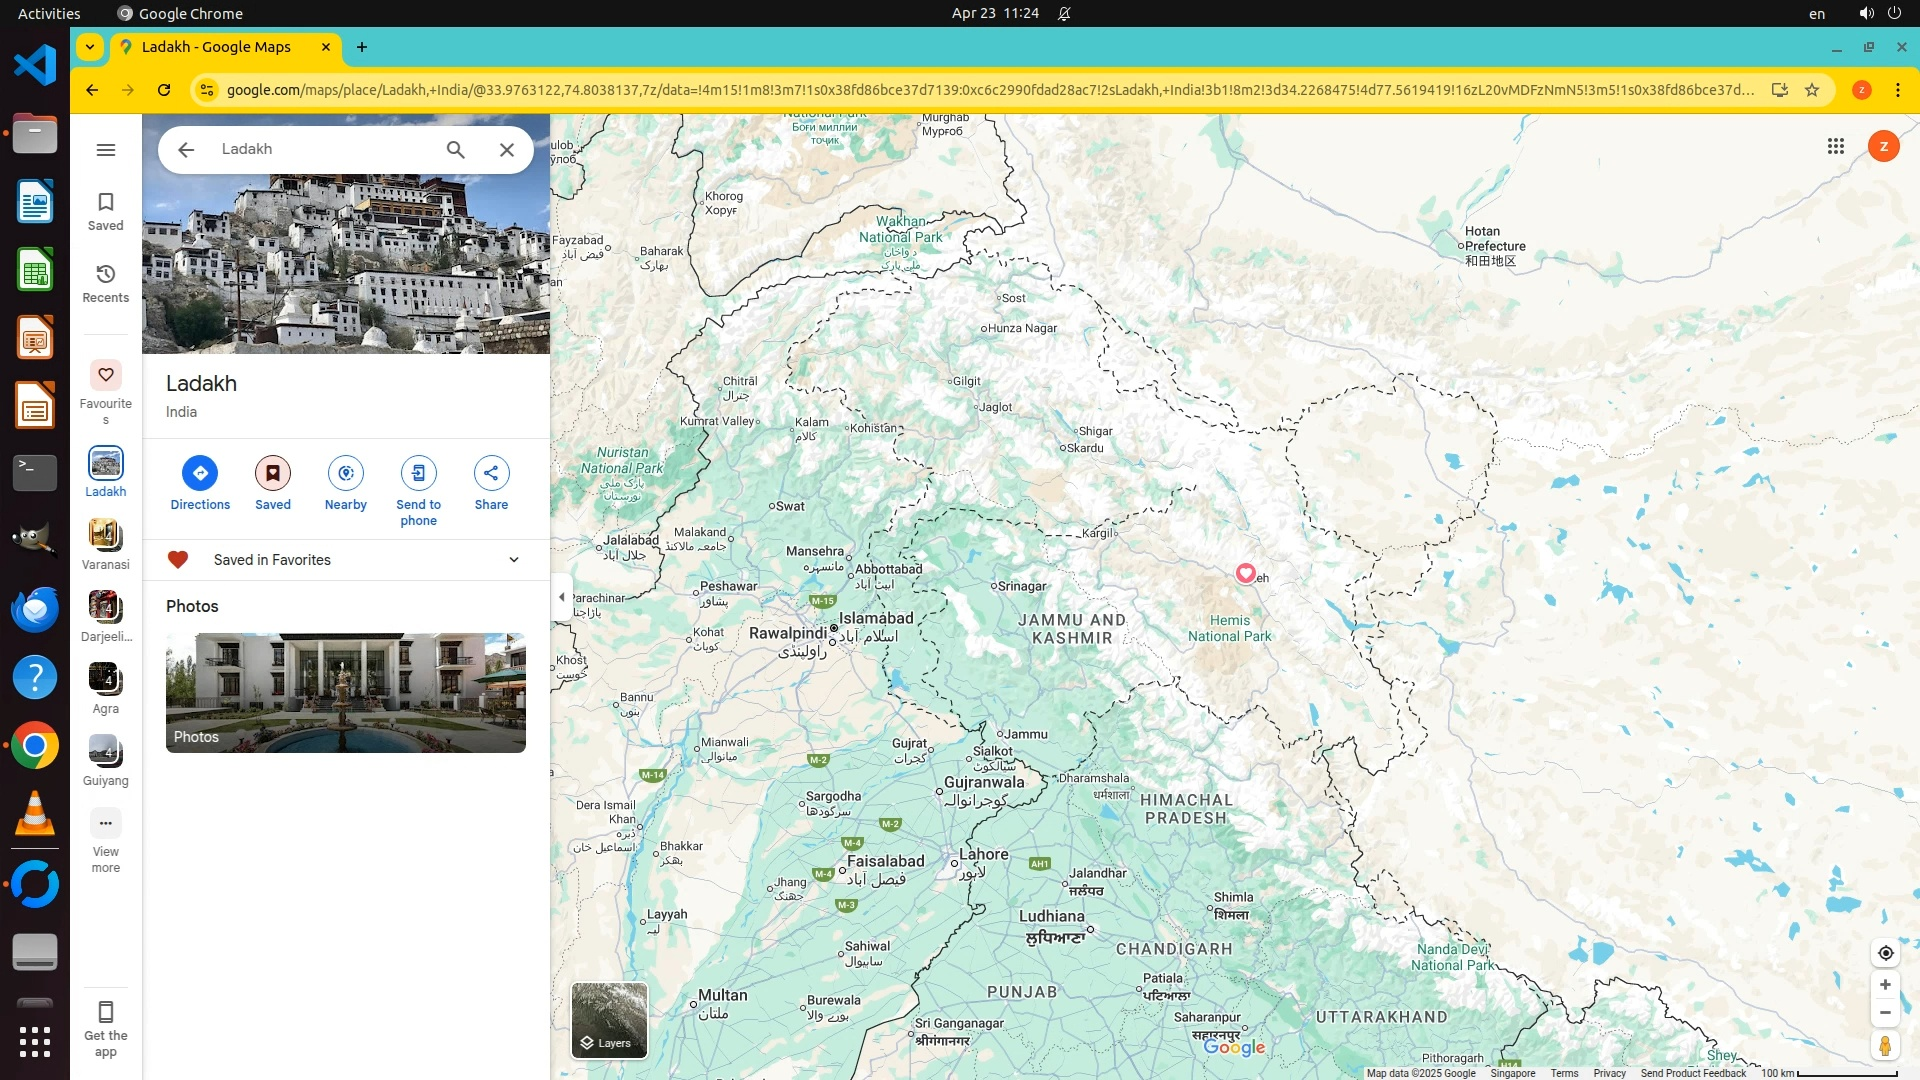Open the Terms link

point(1564,1073)
